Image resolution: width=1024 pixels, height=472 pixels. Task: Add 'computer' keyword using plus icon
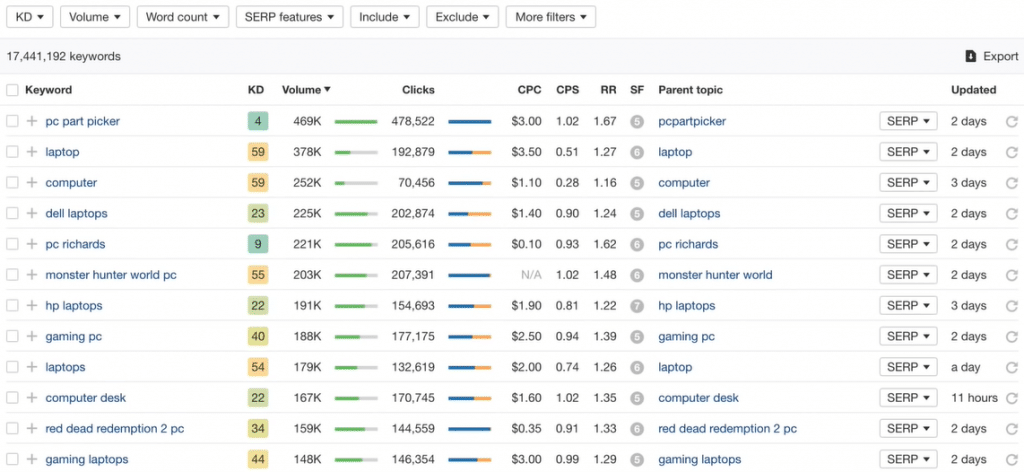coord(32,183)
